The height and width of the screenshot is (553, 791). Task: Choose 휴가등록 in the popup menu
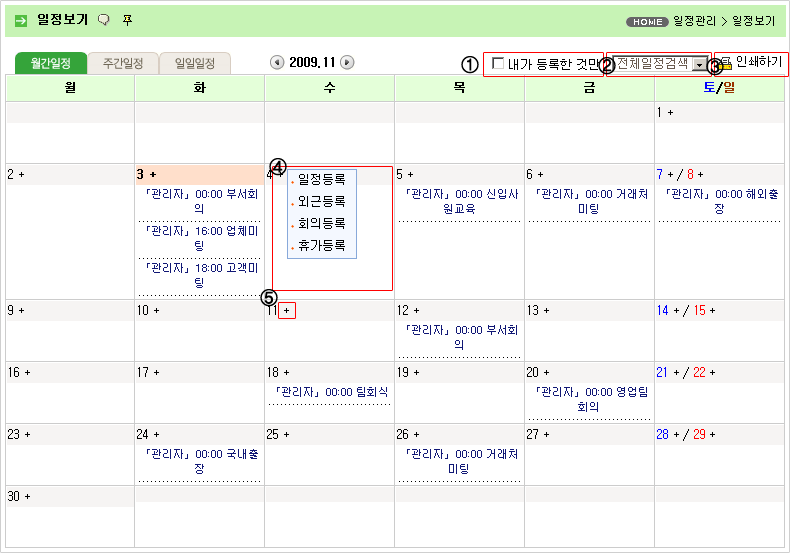(321, 245)
